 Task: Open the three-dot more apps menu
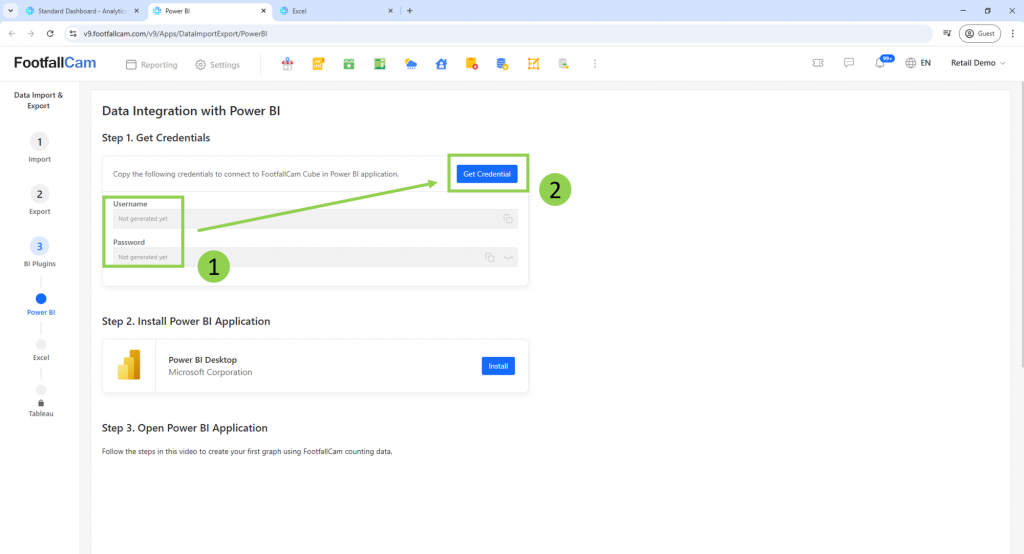595,64
